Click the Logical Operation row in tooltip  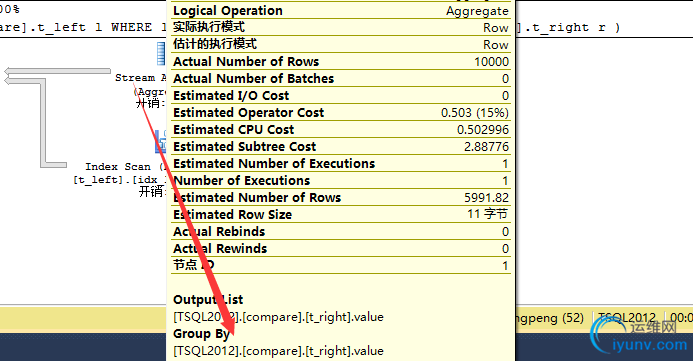341,11
